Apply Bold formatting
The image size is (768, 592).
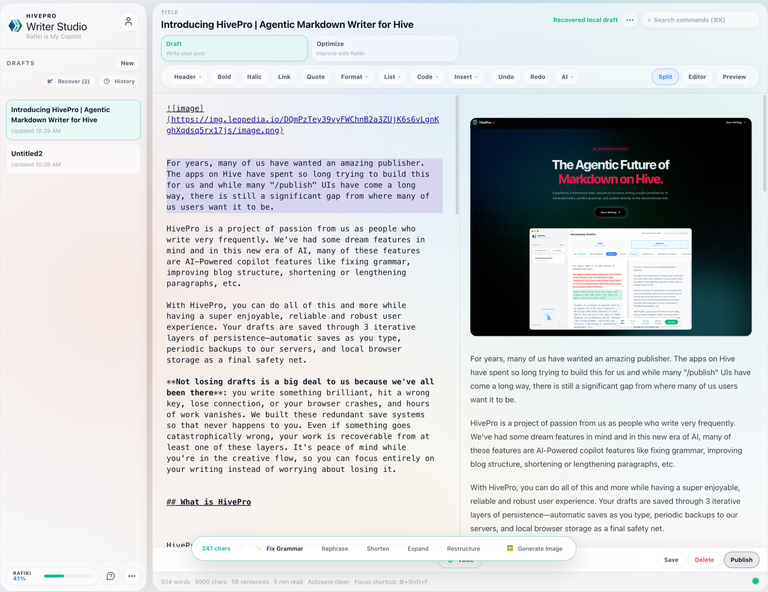(224, 77)
